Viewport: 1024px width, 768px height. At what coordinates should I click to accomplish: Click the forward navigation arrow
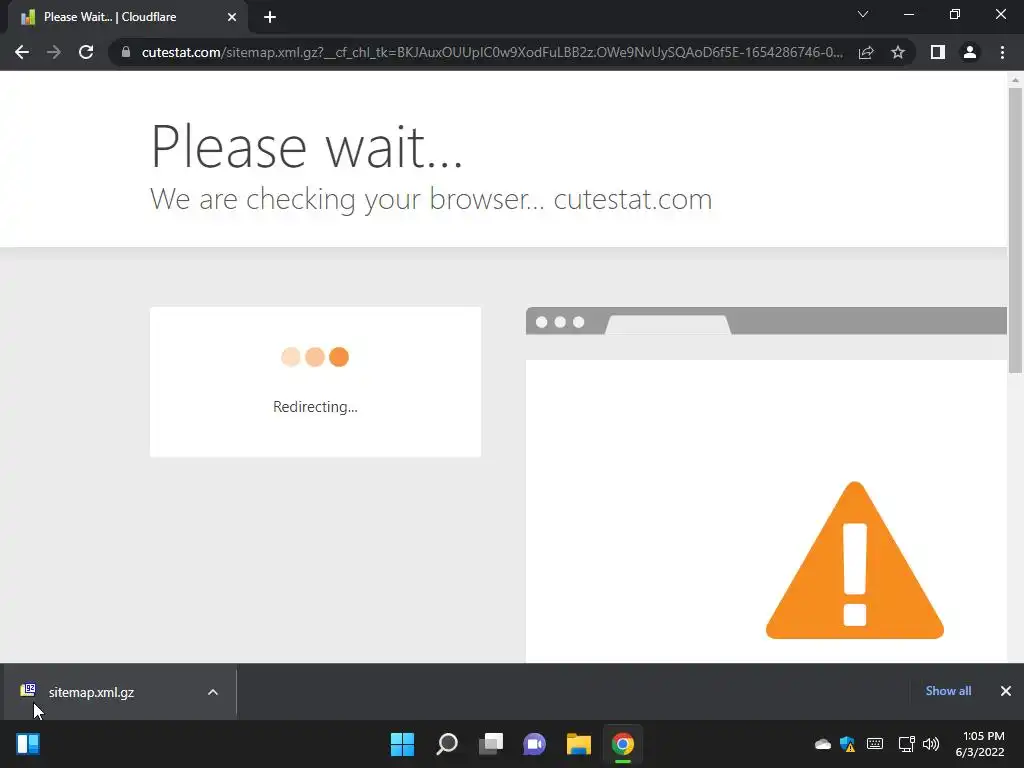point(54,52)
